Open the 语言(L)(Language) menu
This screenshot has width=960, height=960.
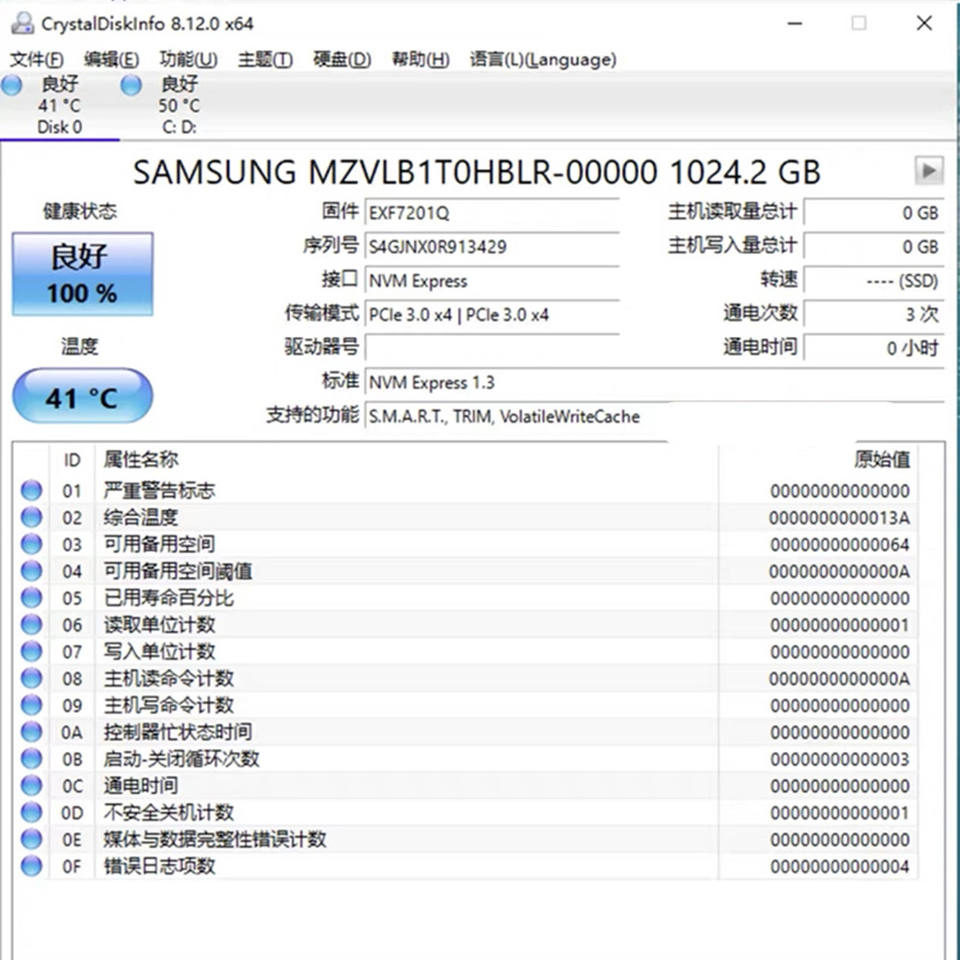click(x=543, y=59)
